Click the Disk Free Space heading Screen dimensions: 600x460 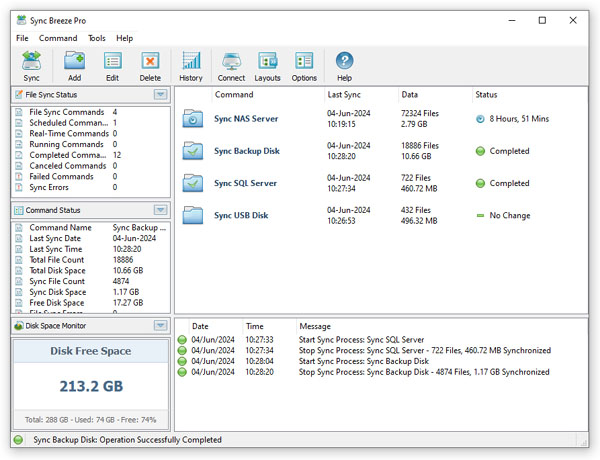pyautogui.click(x=91, y=351)
